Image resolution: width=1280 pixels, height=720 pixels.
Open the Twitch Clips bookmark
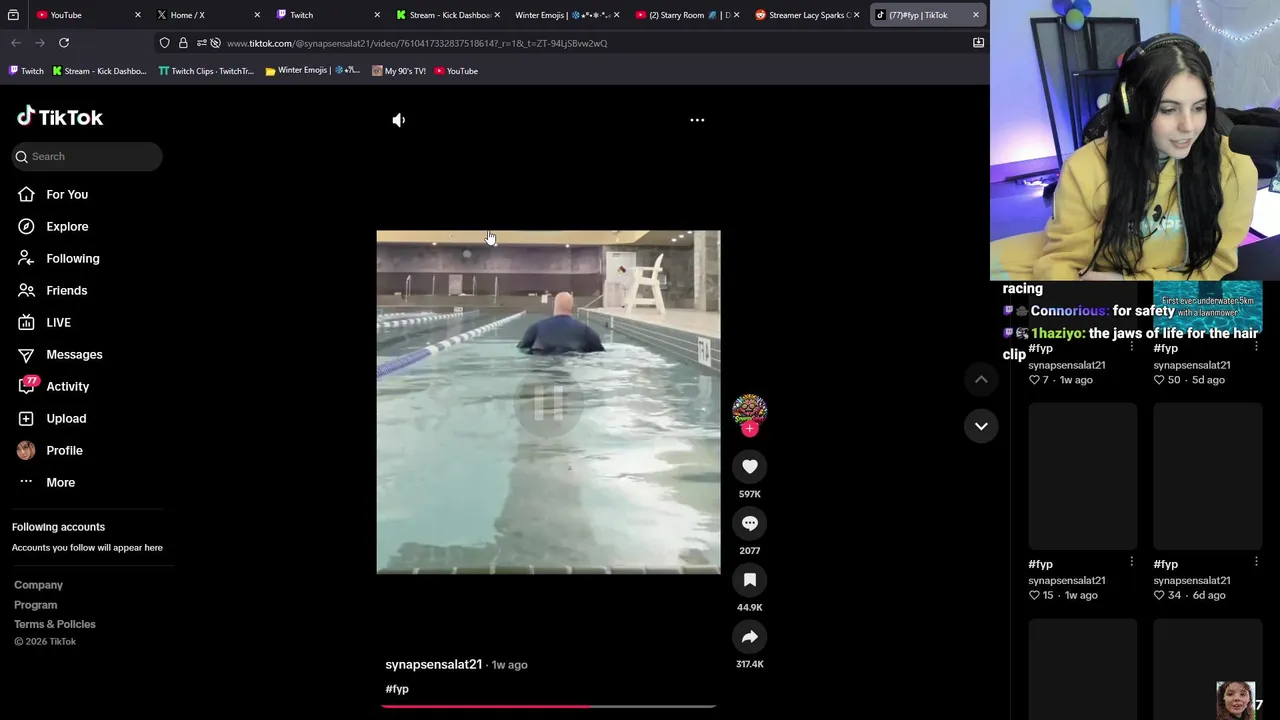pos(206,71)
